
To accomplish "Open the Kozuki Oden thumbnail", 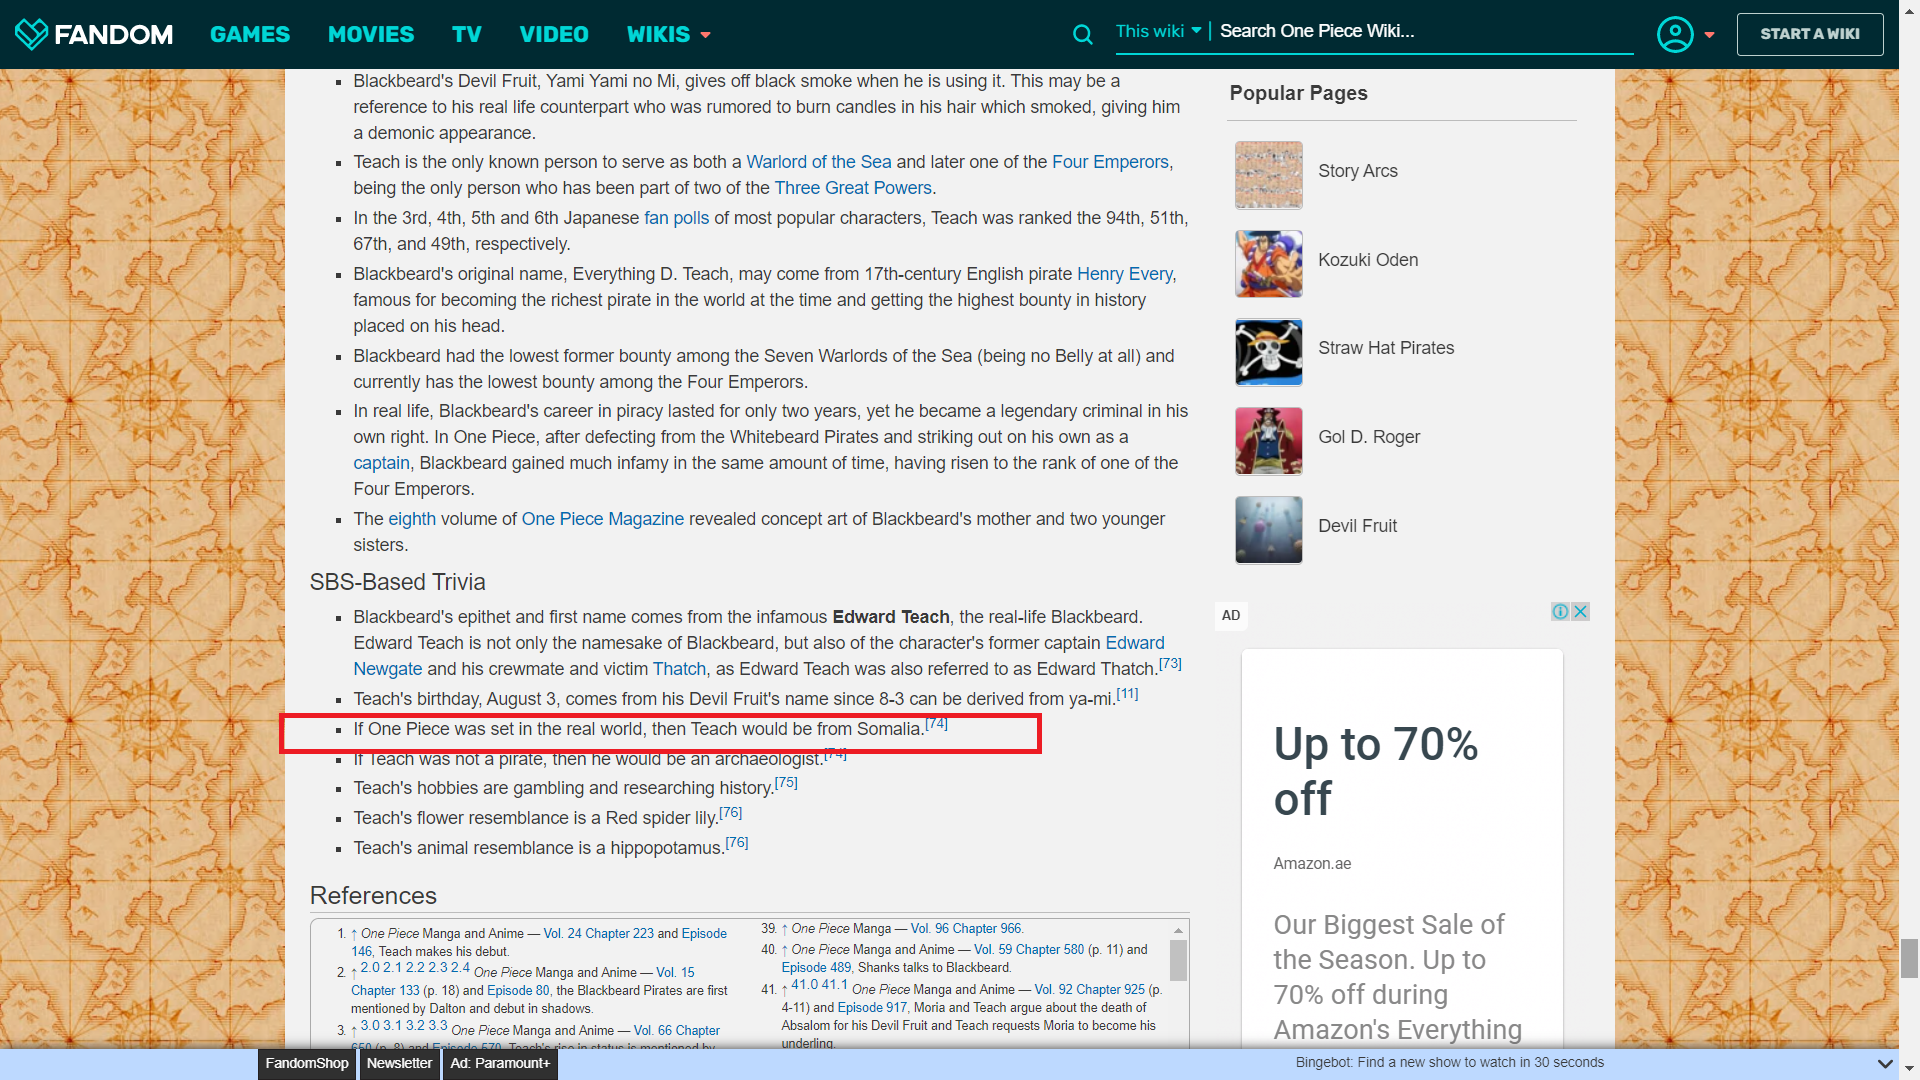I will coord(1268,264).
